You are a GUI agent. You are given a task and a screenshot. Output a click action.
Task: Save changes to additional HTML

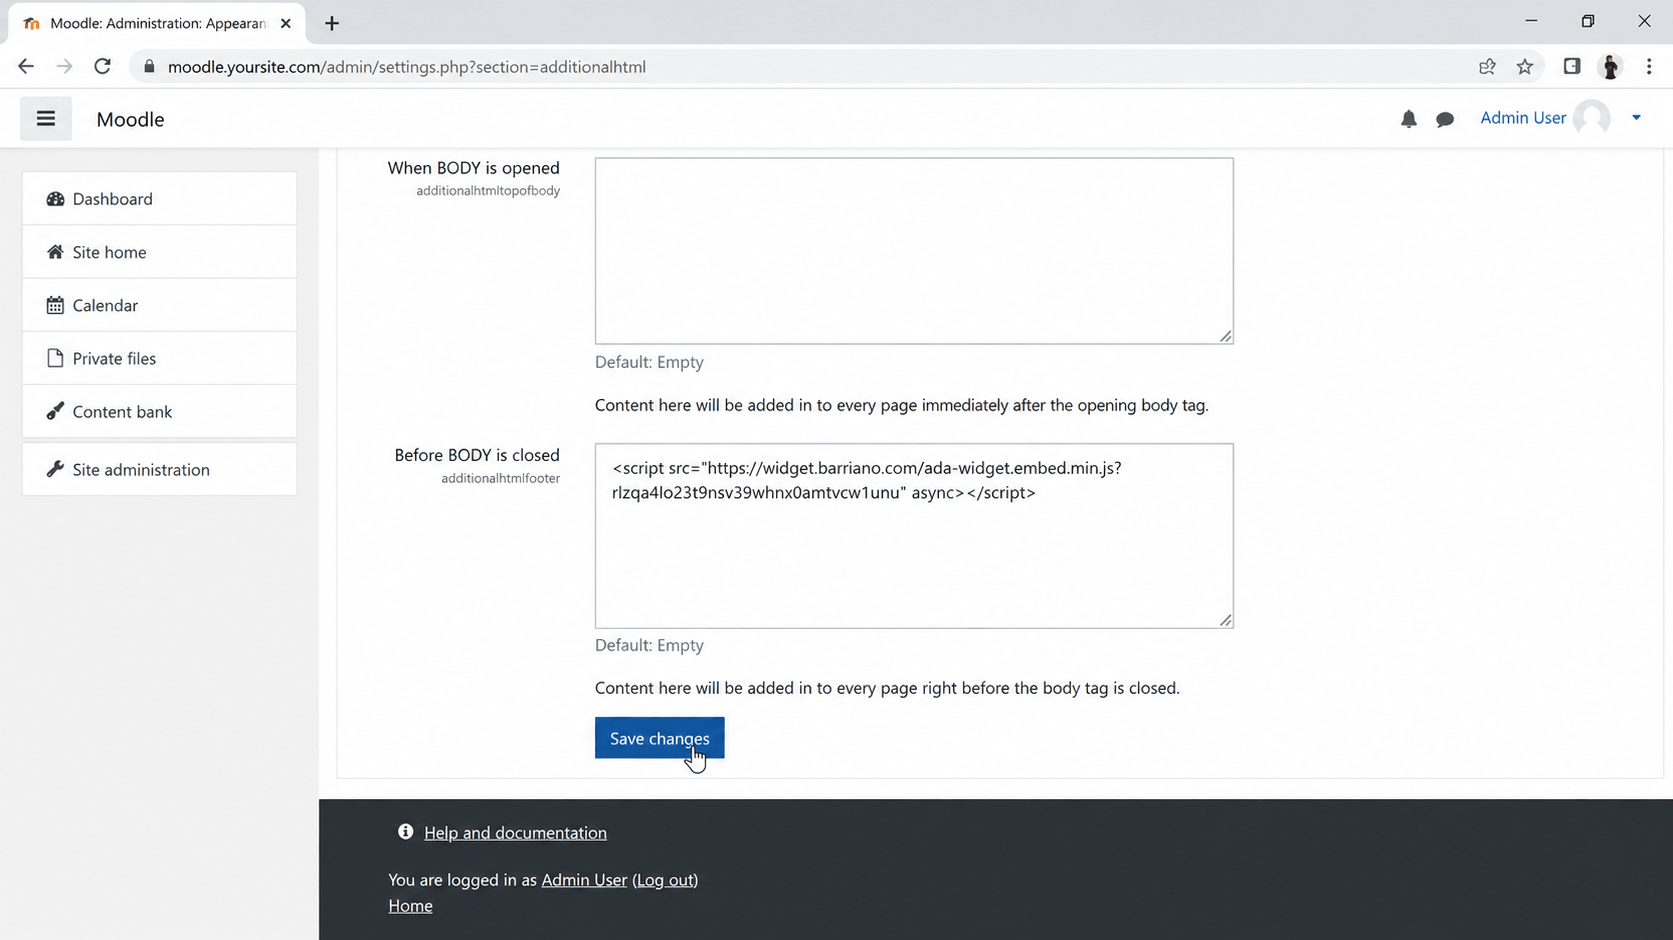click(x=659, y=738)
